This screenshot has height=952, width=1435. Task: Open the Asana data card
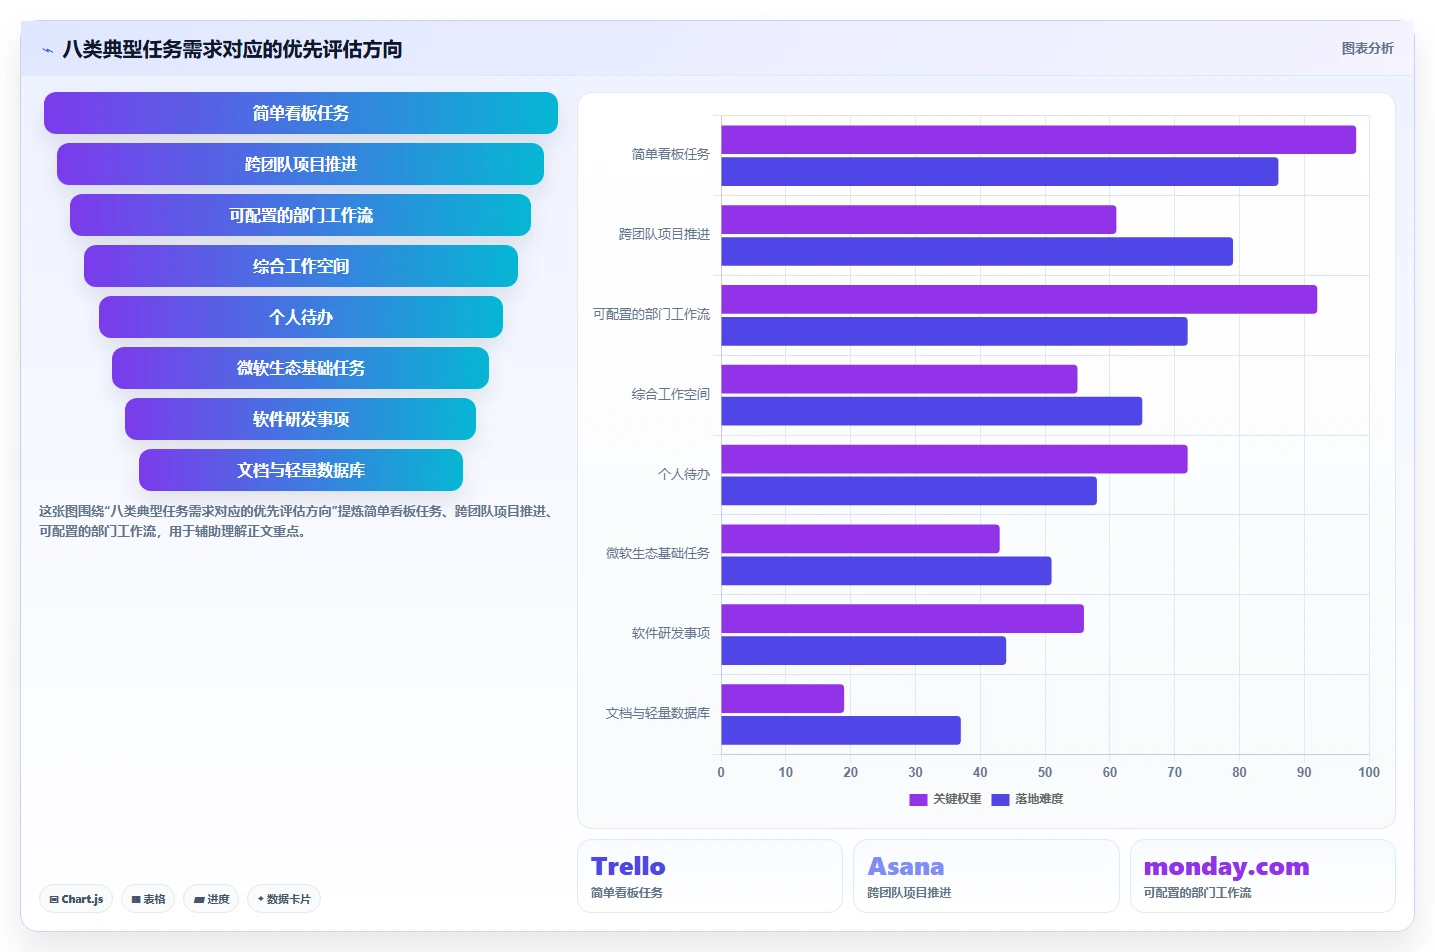click(x=986, y=876)
